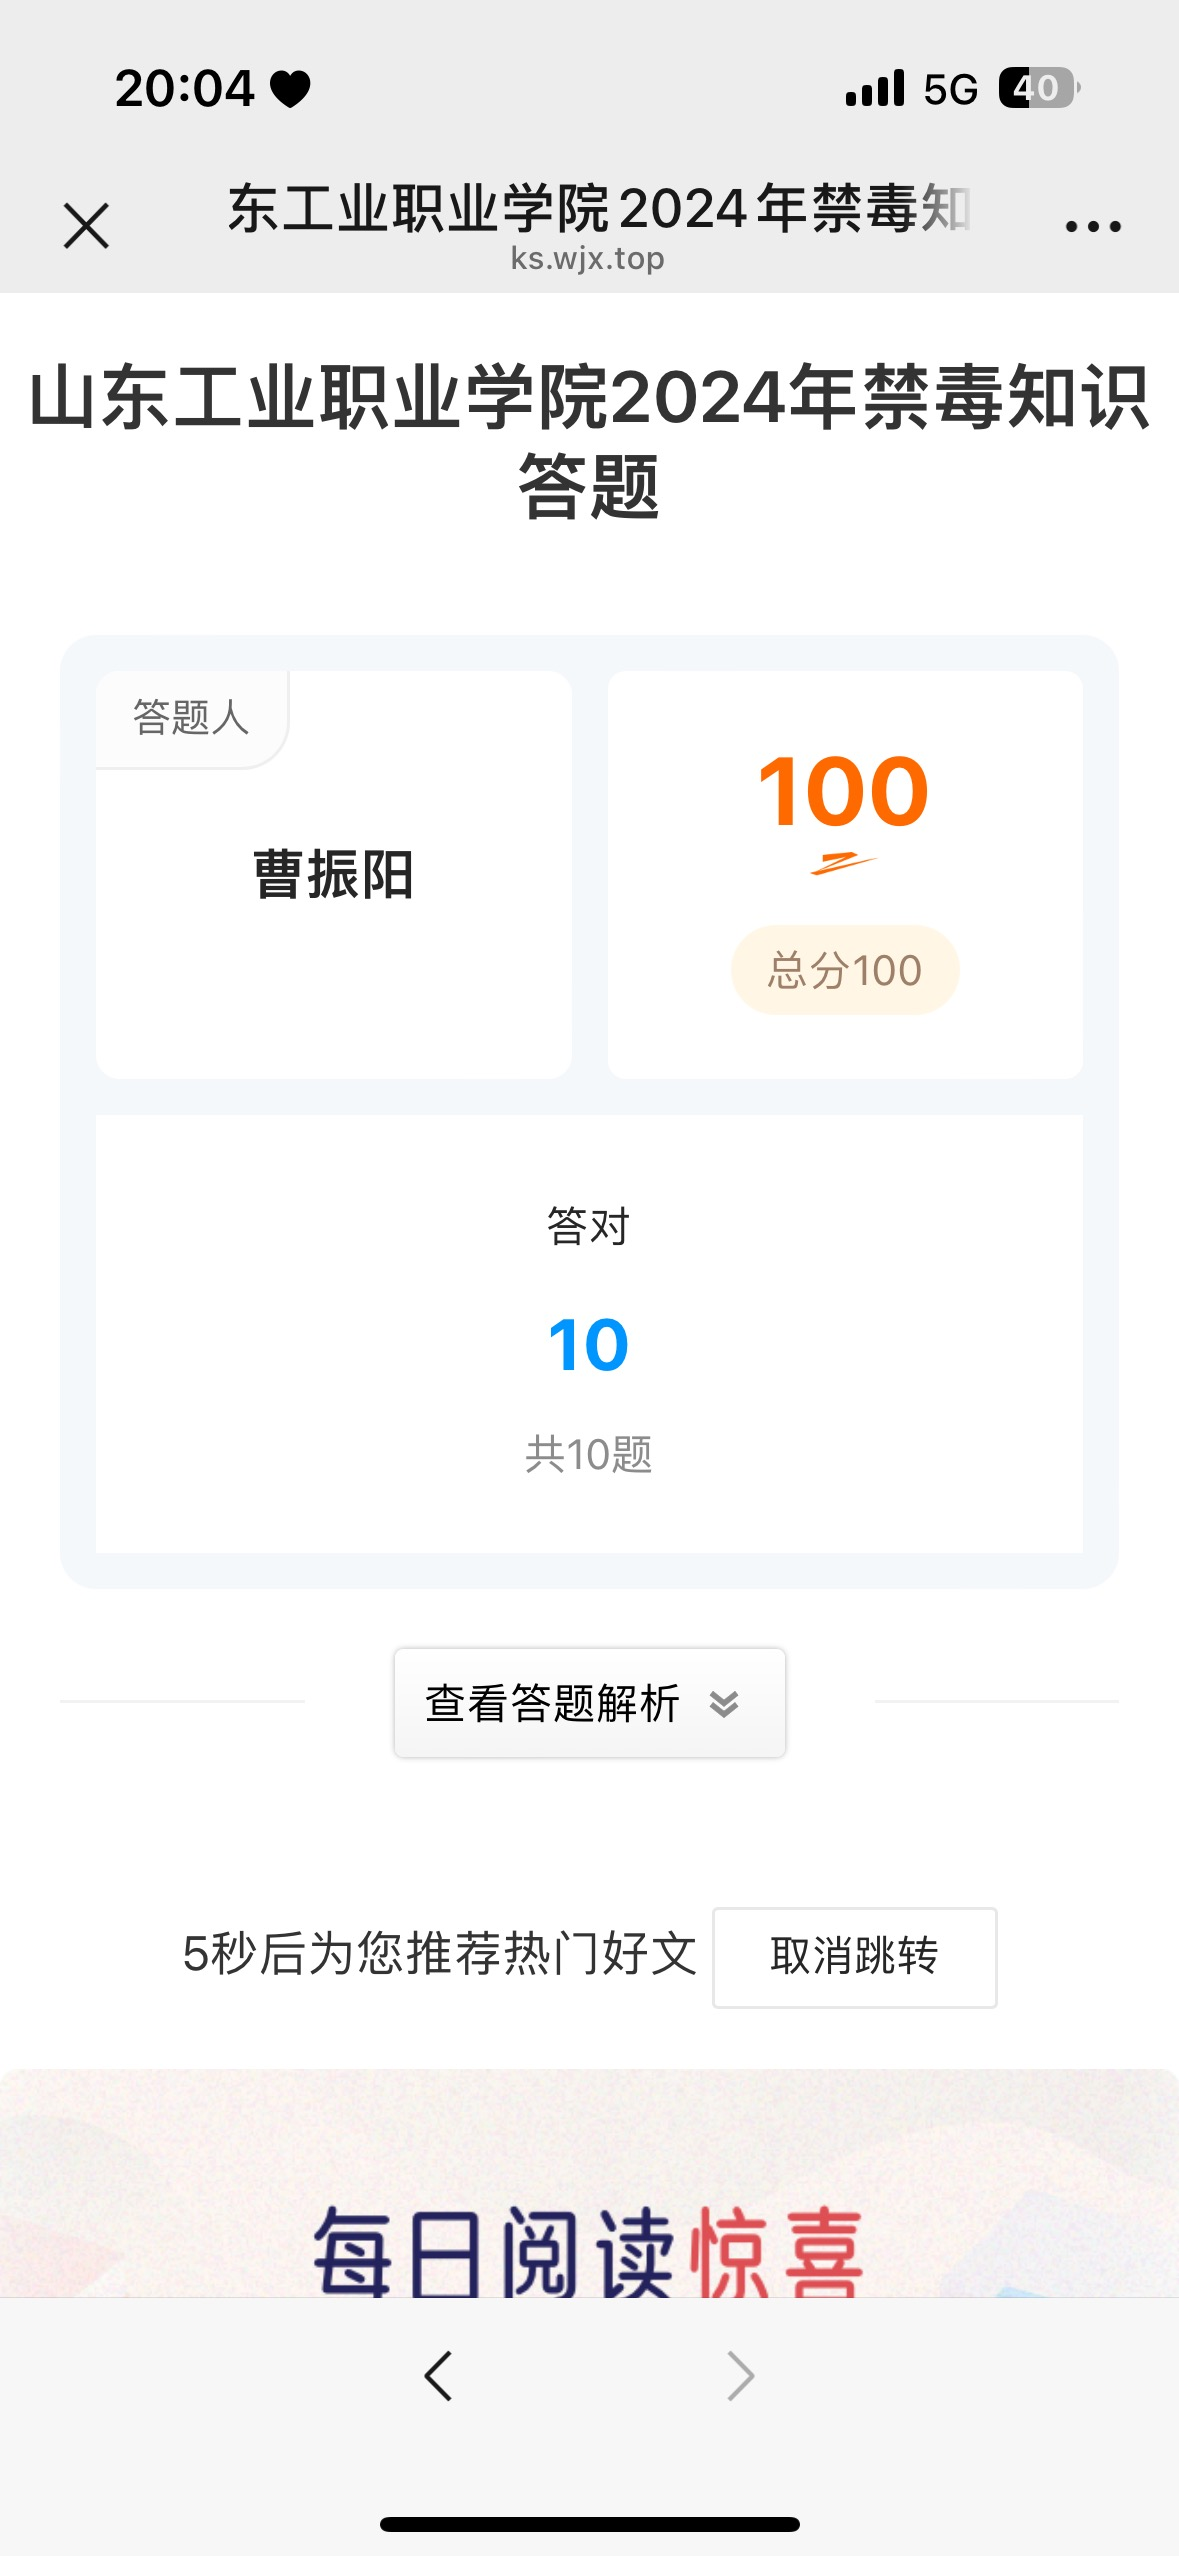
Task: Tap the cellular signal bars icon
Action: (x=874, y=89)
